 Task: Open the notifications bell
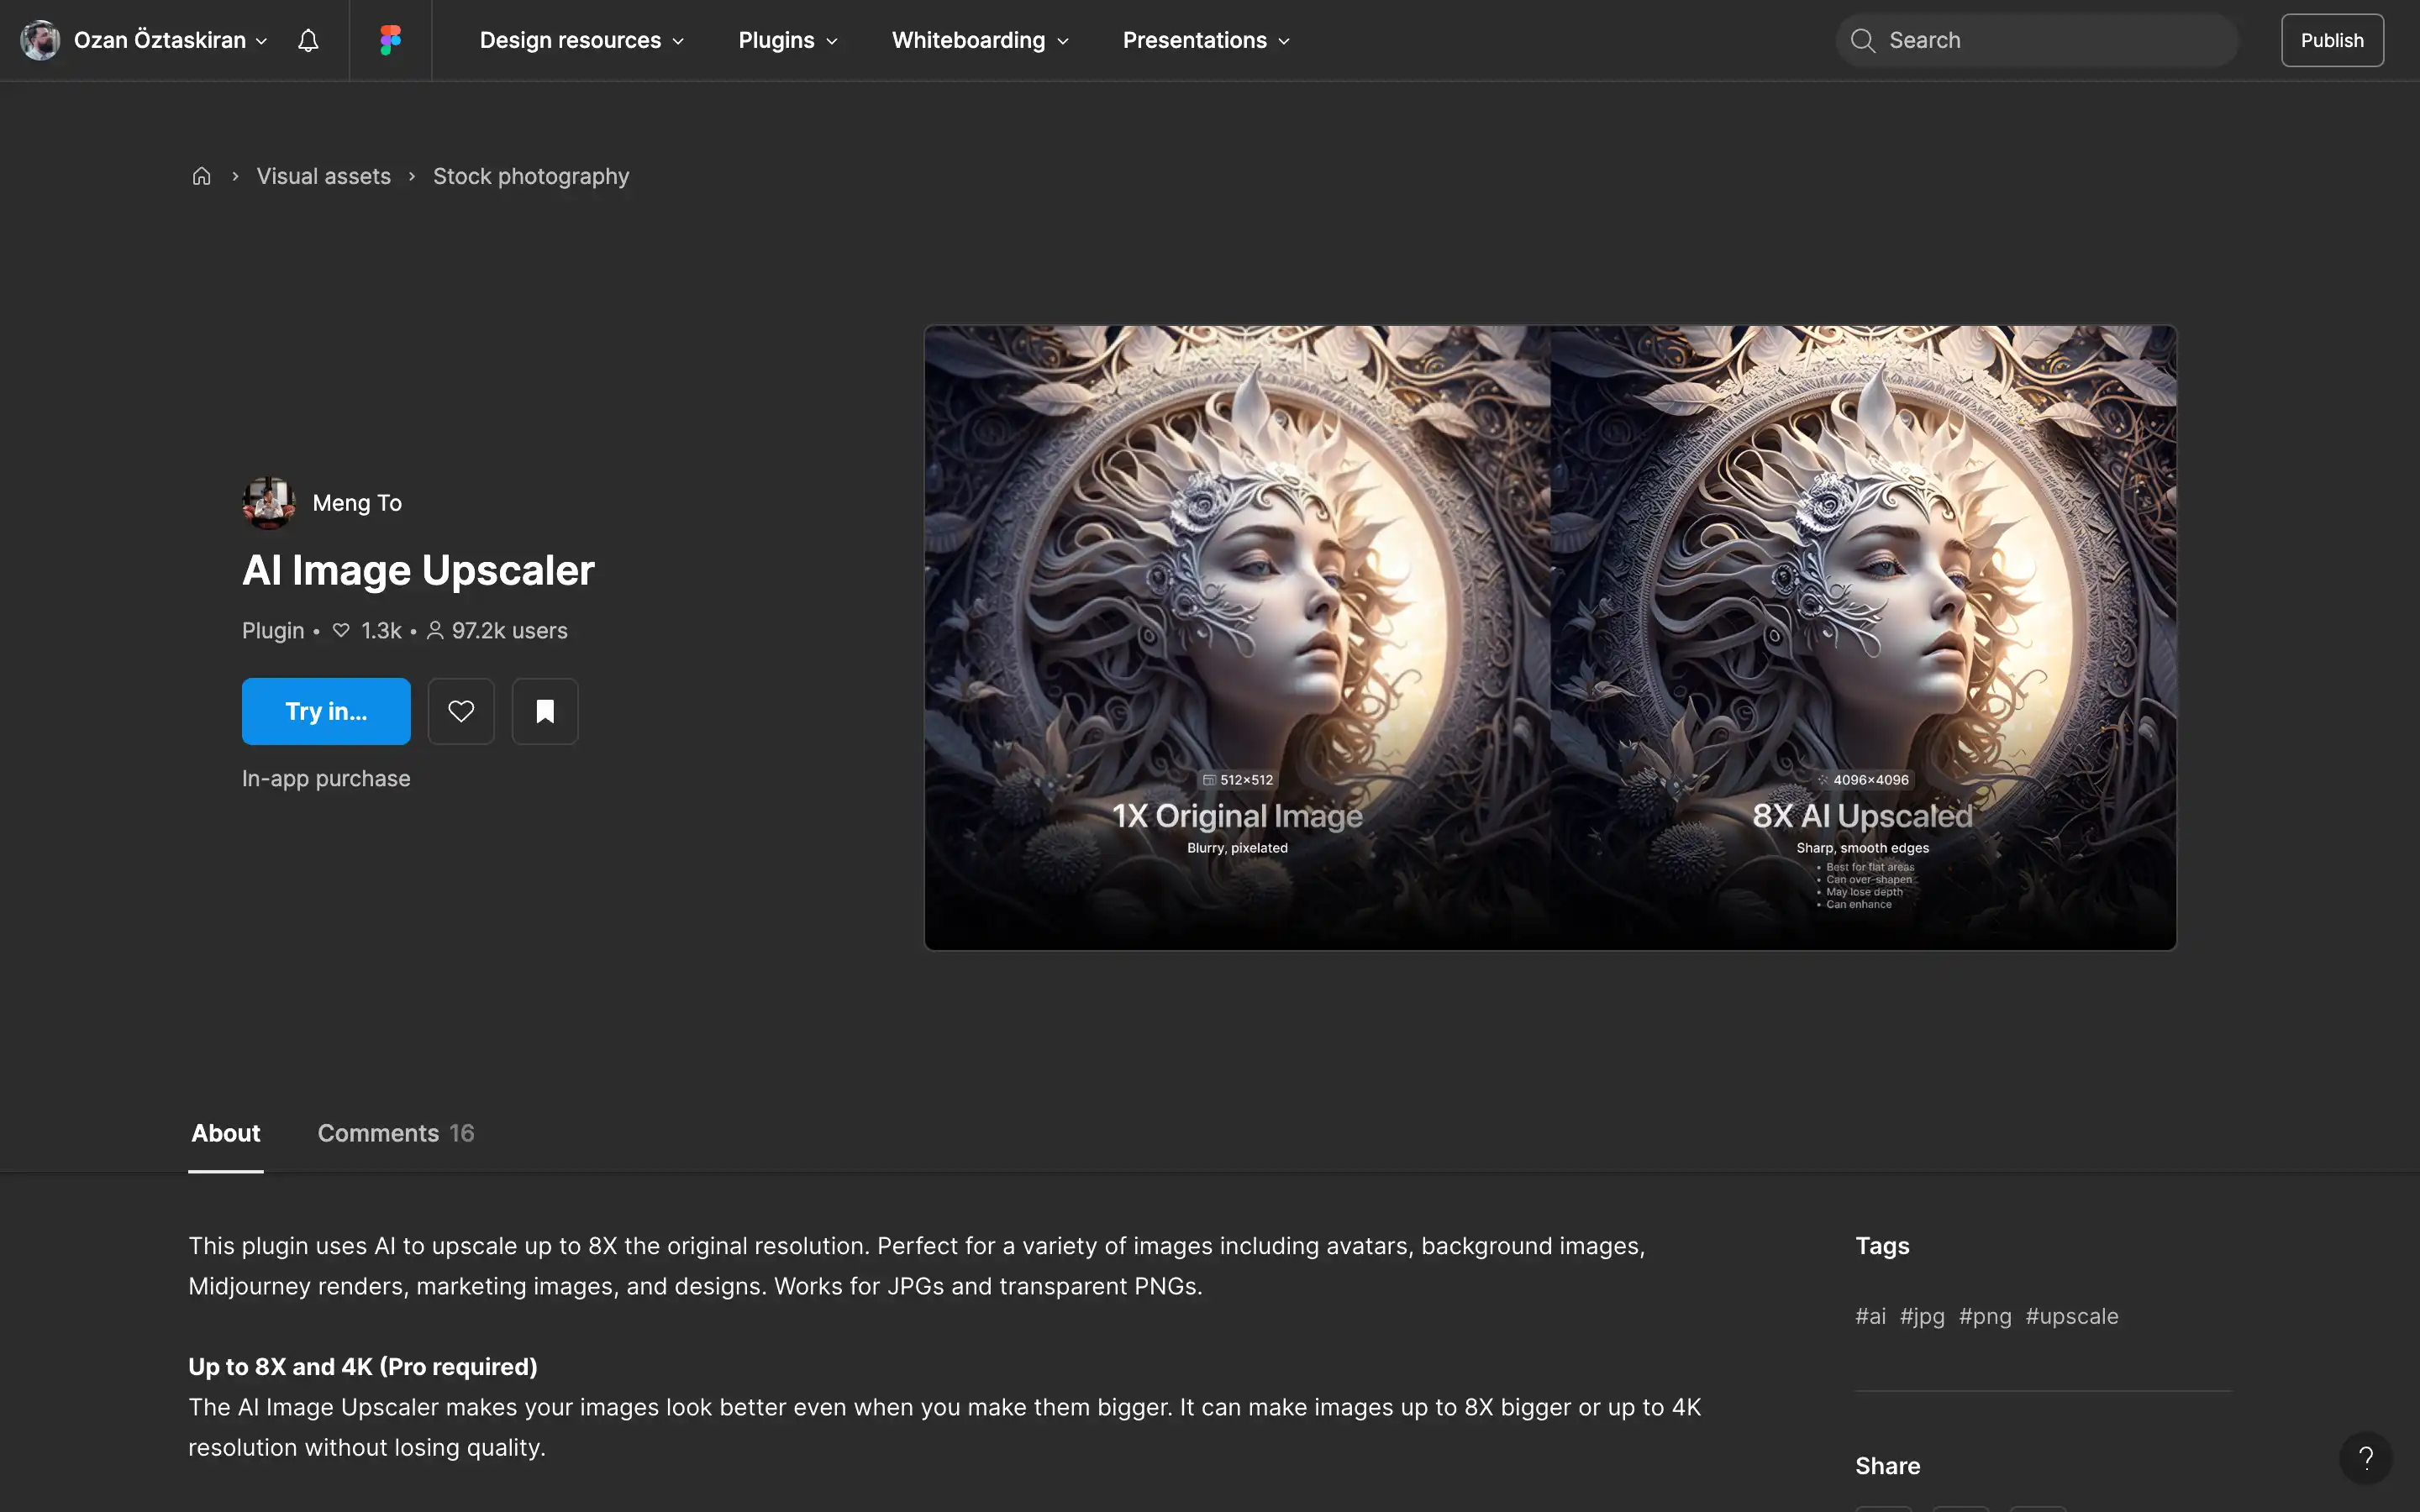[308, 40]
